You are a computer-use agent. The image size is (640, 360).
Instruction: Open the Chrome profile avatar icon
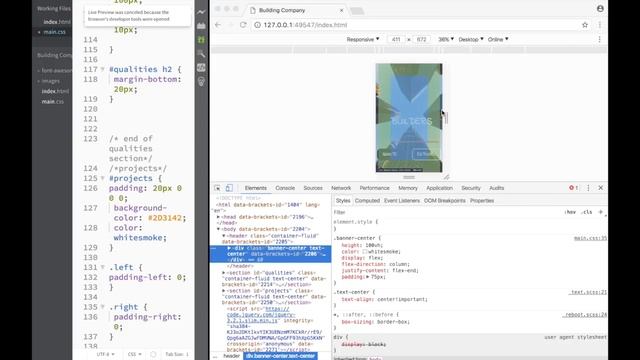click(600, 9)
